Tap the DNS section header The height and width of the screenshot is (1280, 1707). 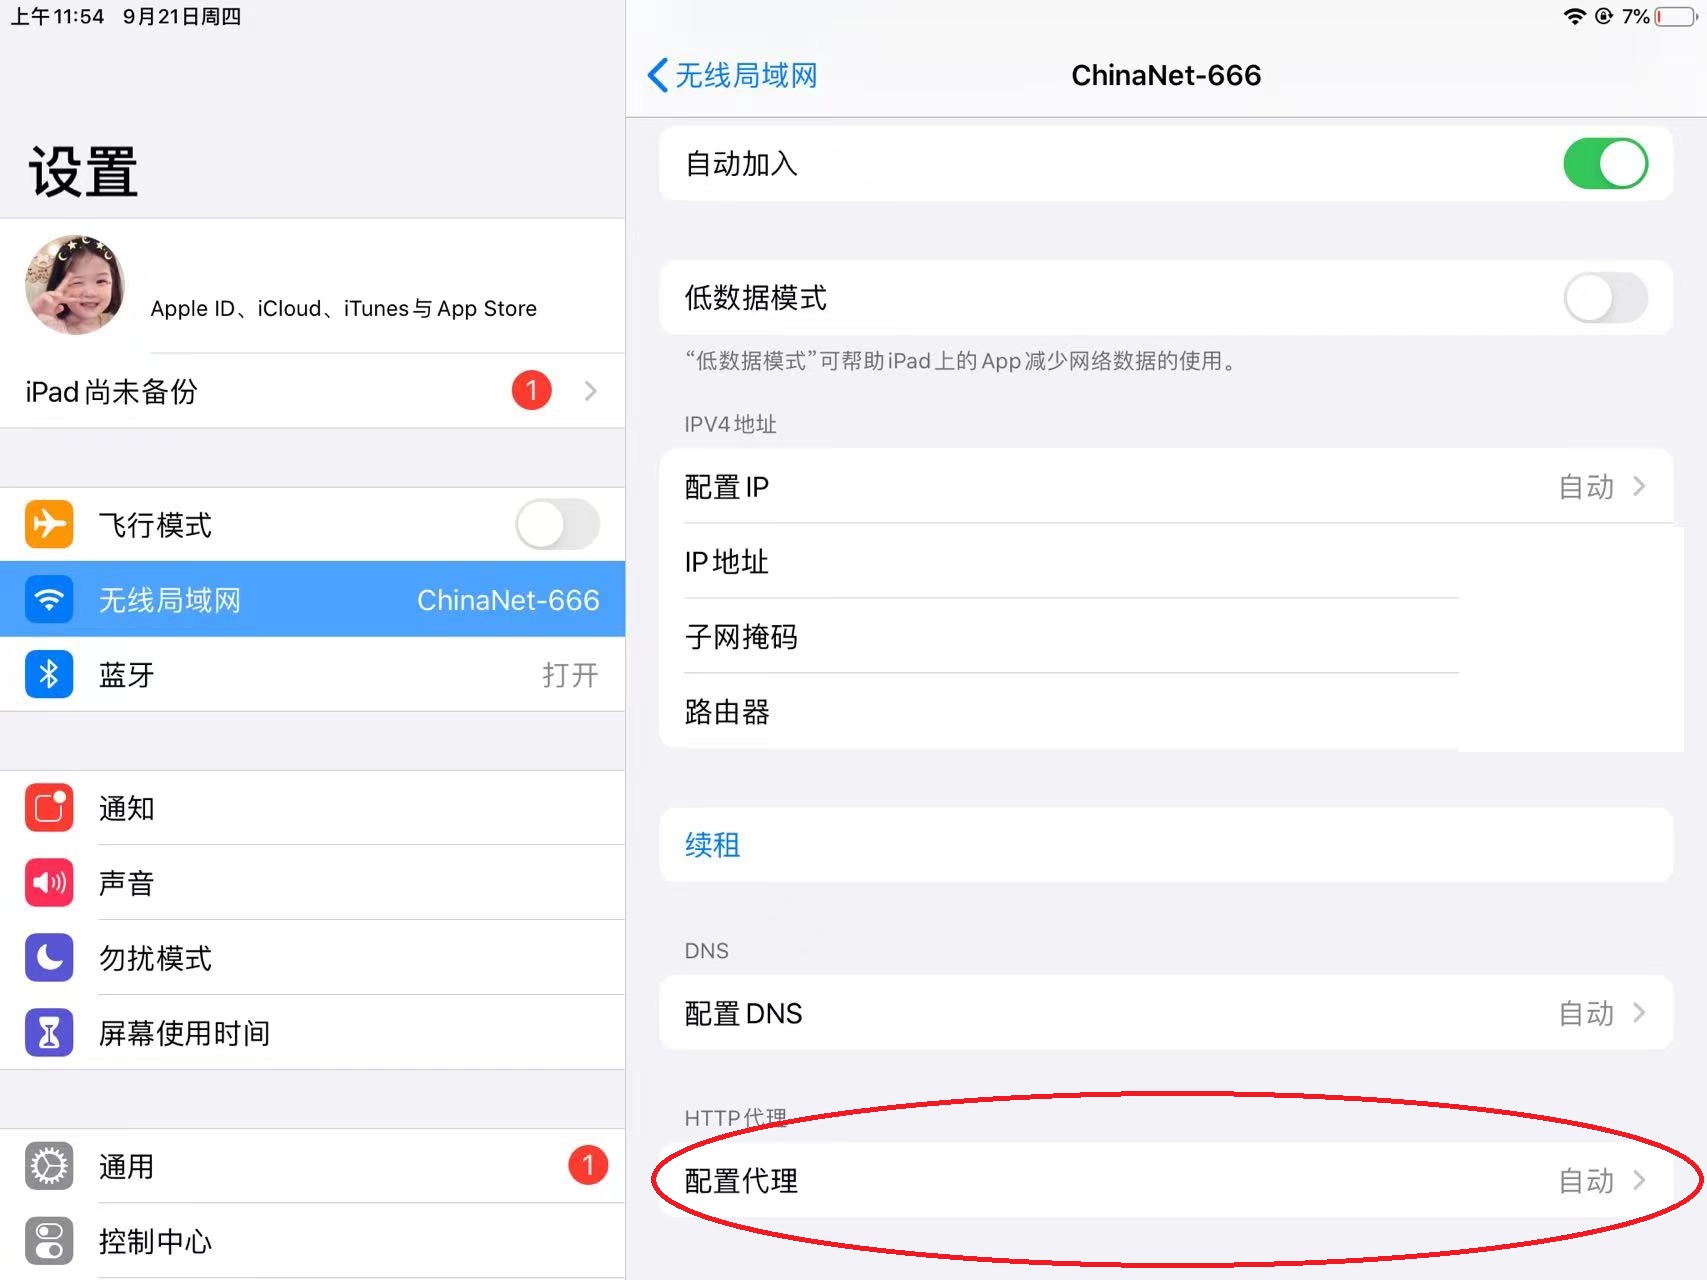pyautogui.click(x=706, y=951)
